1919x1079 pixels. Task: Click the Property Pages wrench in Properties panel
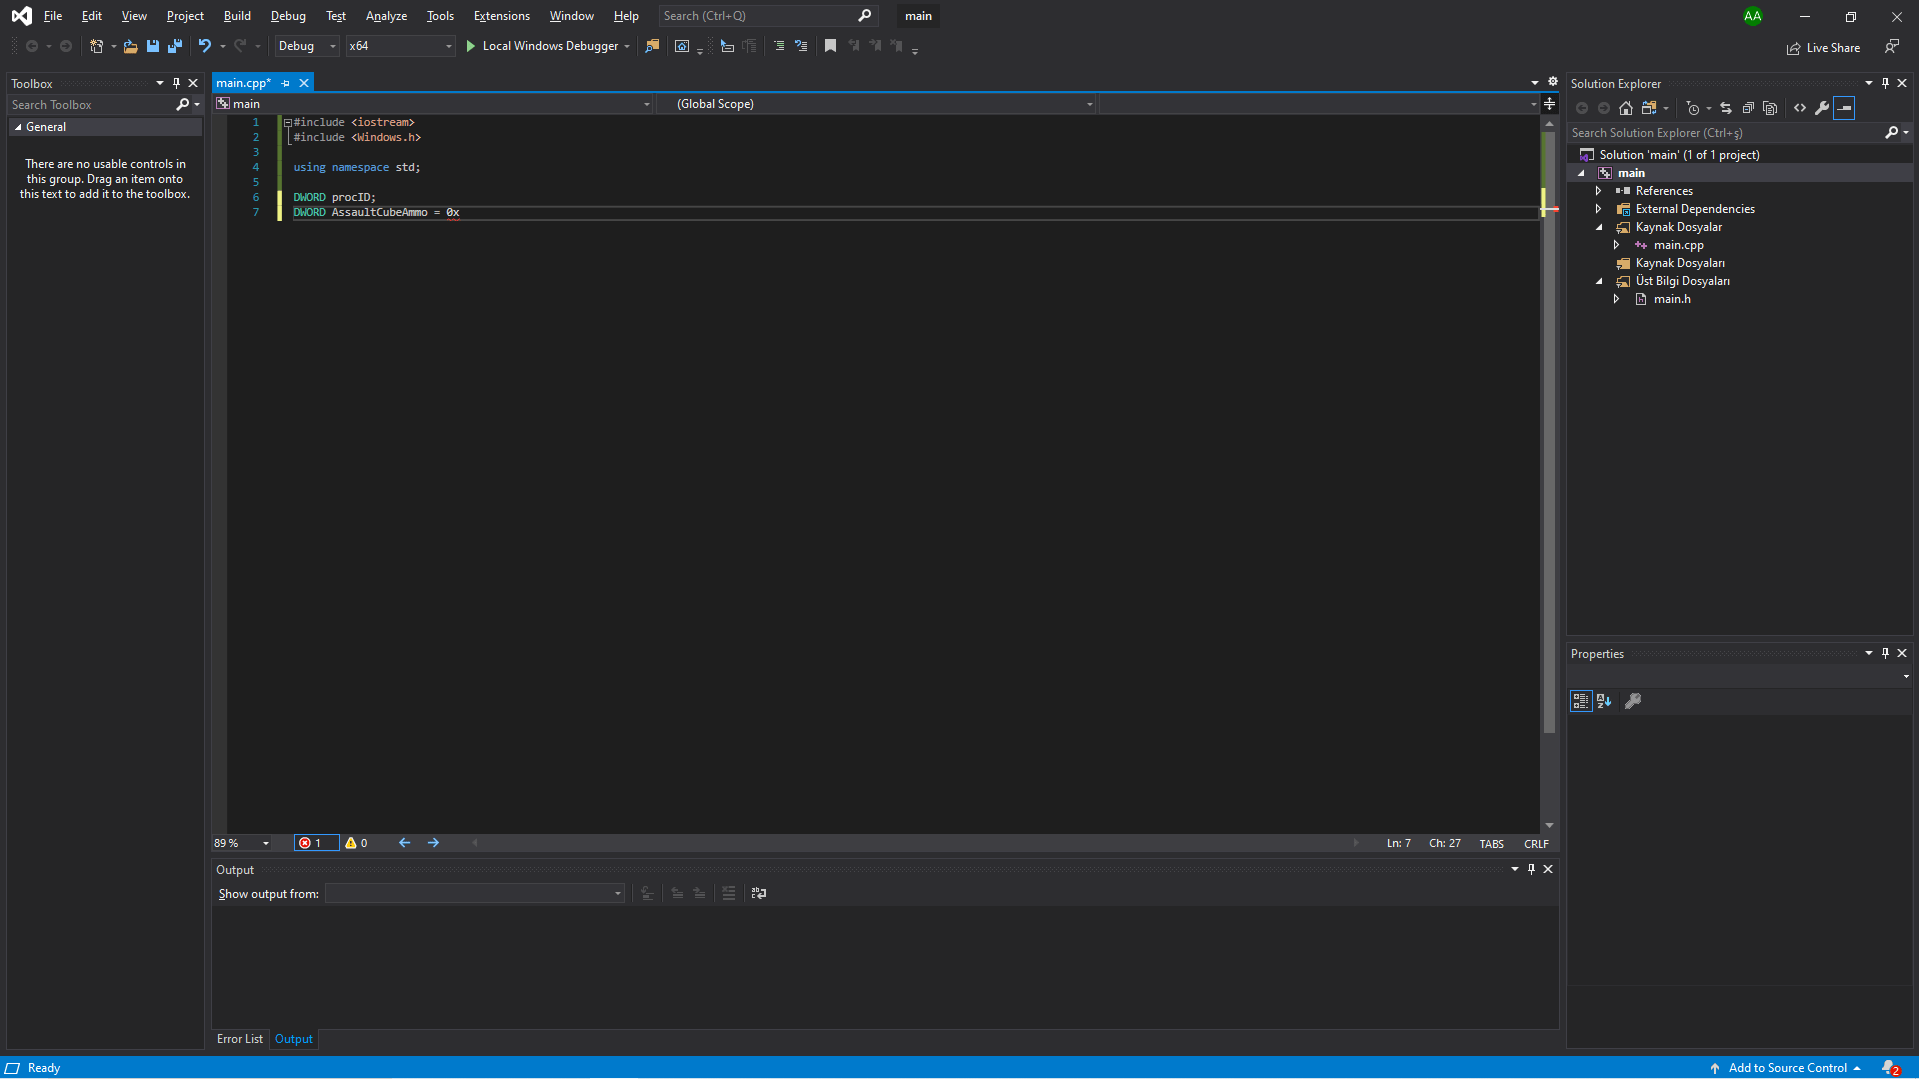click(1633, 701)
